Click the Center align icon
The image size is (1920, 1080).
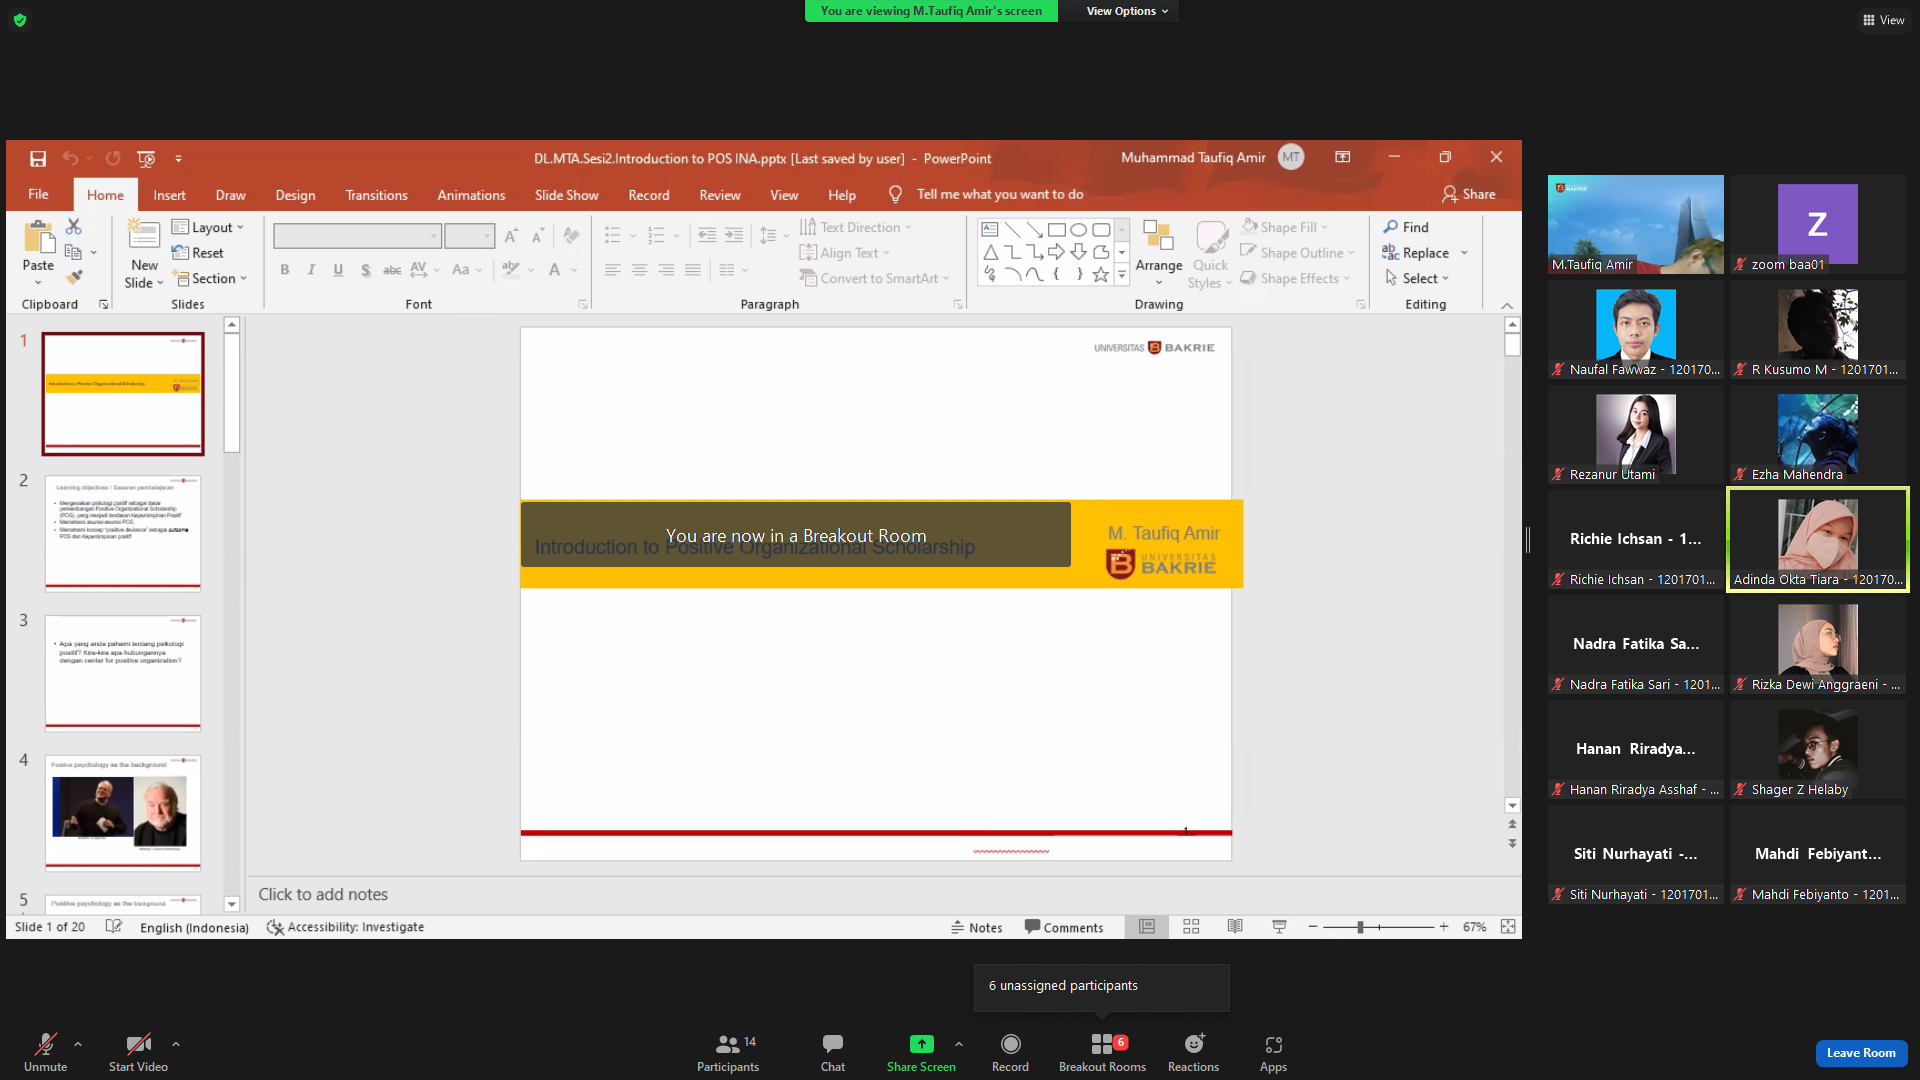[x=639, y=270]
